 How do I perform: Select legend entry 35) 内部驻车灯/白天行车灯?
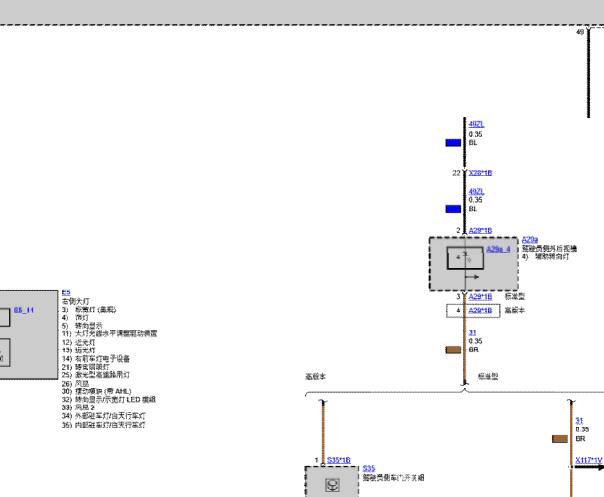[104, 425]
